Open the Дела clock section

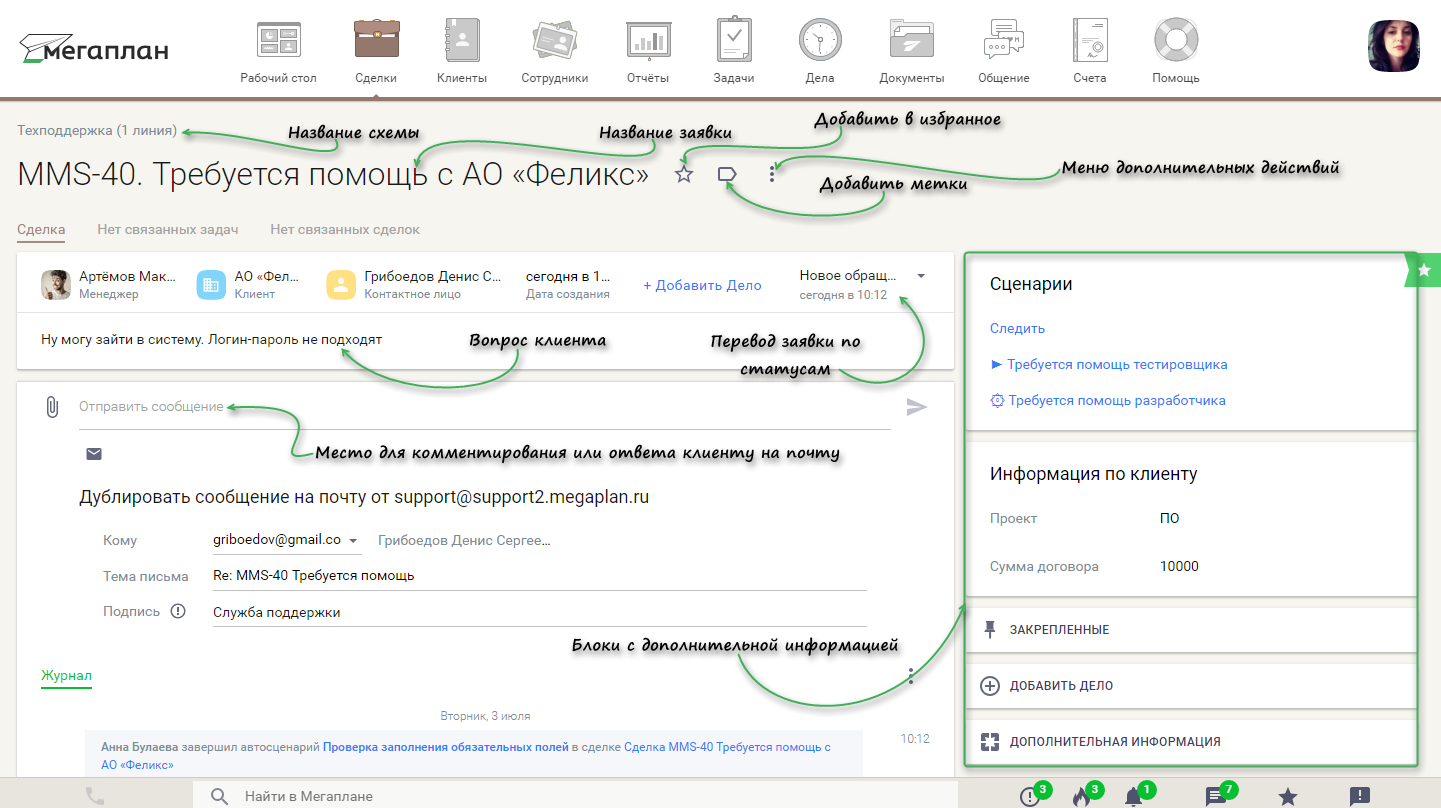click(x=819, y=50)
